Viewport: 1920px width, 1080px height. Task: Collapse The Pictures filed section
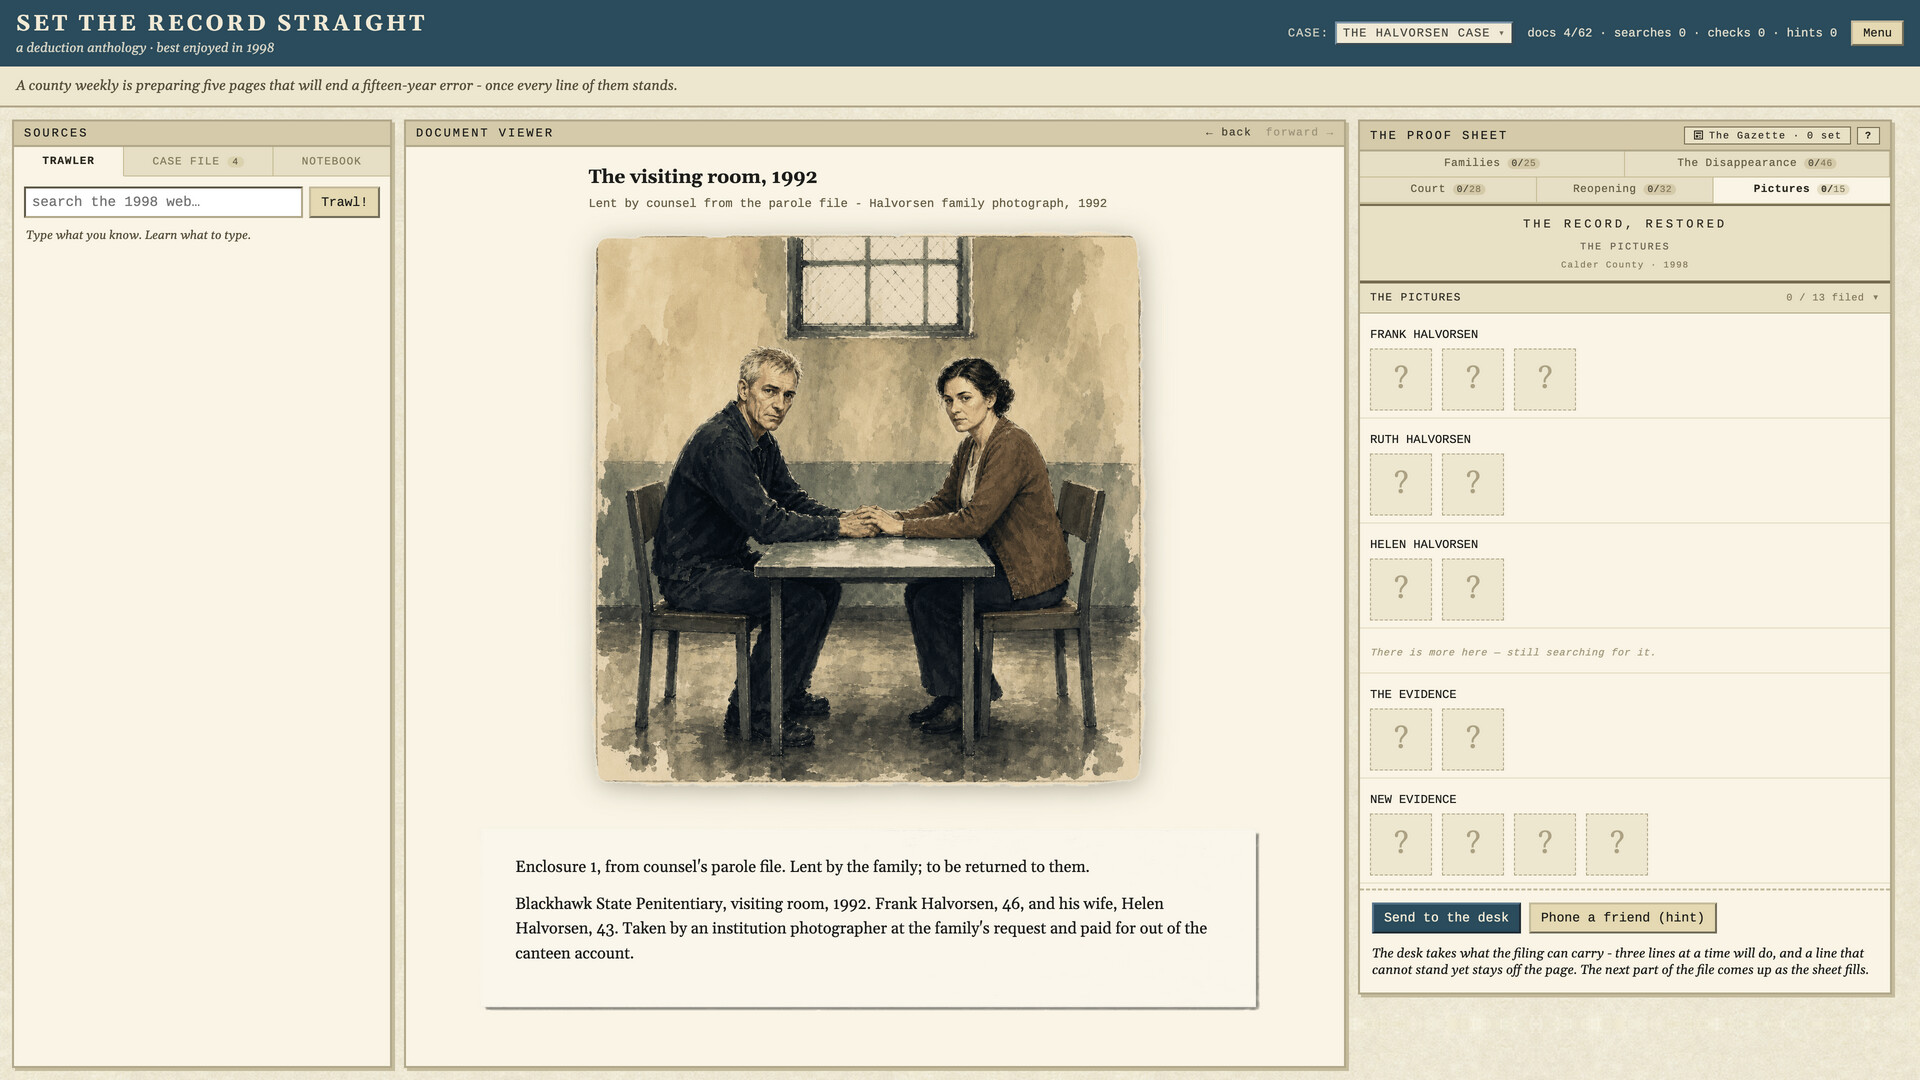click(x=1624, y=297)
